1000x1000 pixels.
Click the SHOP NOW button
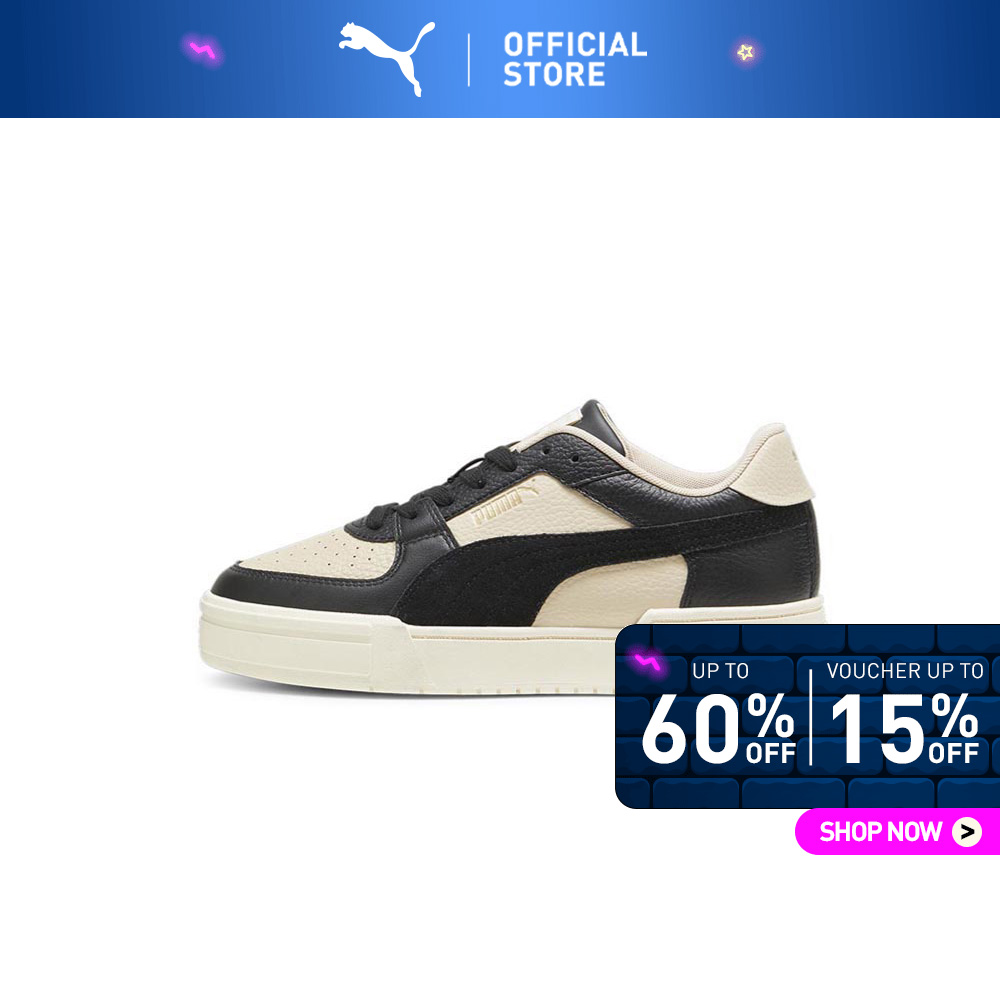pyautogui.click(x=897, y=831)
